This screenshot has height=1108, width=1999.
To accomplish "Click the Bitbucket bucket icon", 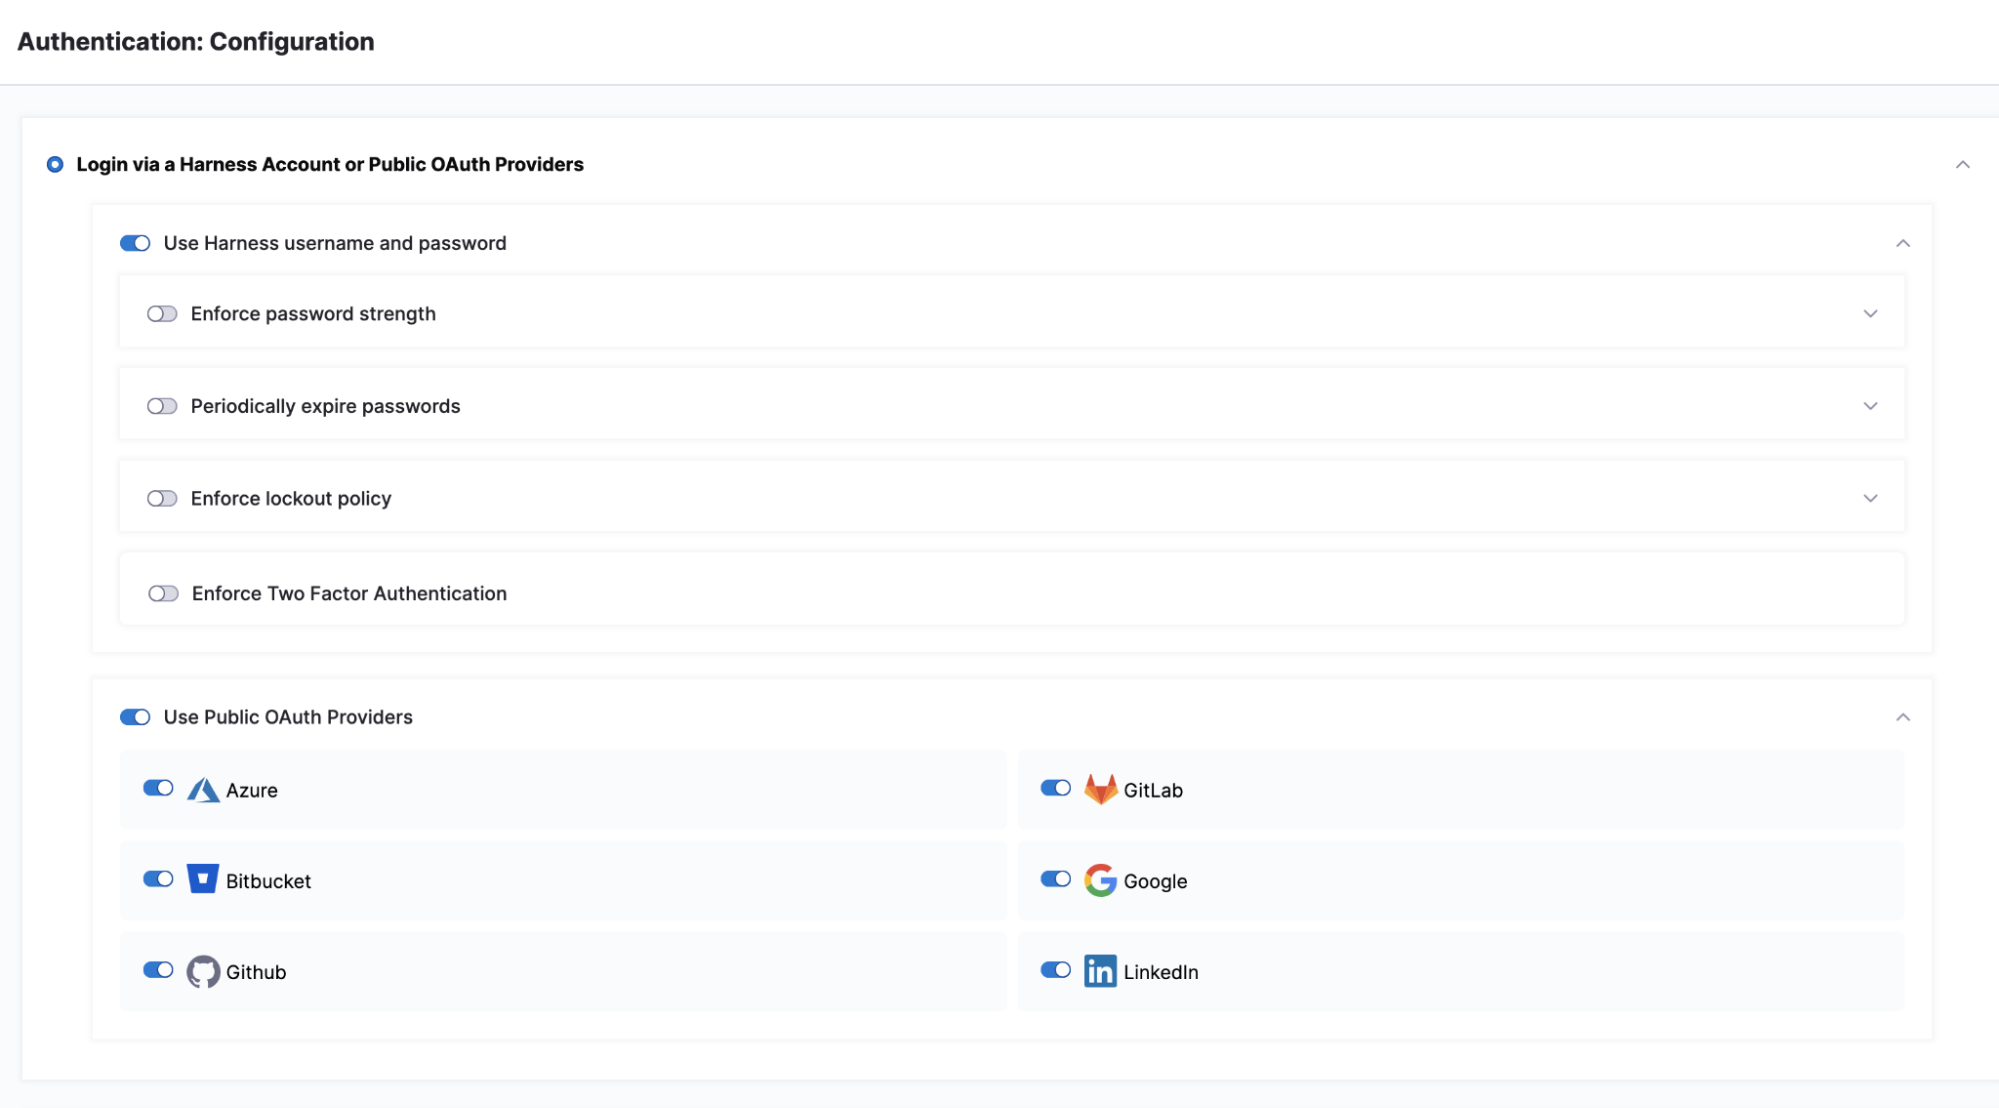I will 203,880.
